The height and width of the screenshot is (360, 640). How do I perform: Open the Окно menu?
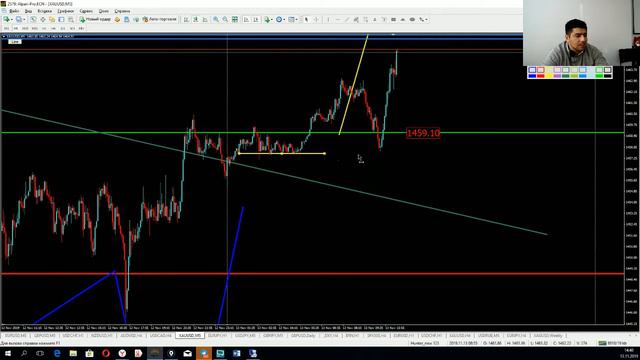coord(104,11)
